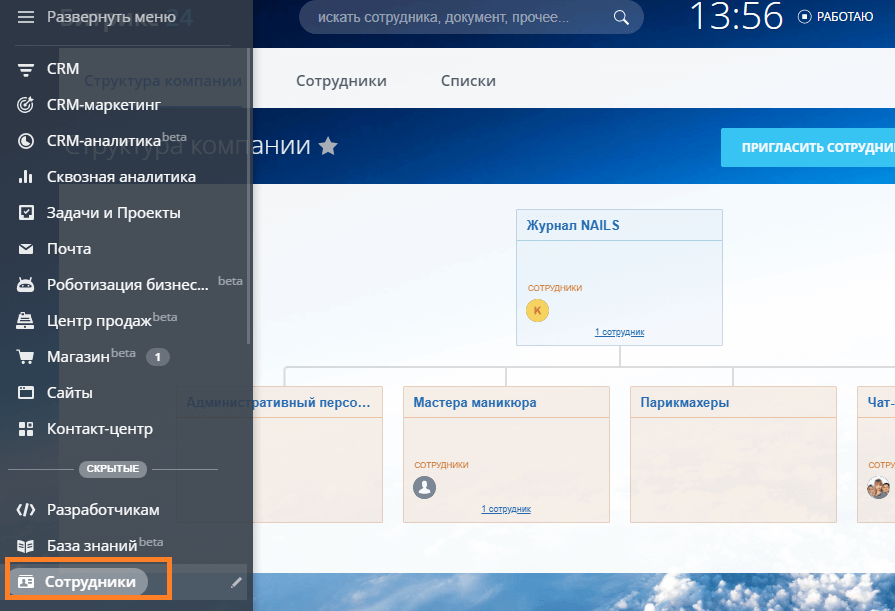The height and width of the screenshot is (611, 895).
Task: Click the gray avatar in Мастера маникюра
Action: 424,488
